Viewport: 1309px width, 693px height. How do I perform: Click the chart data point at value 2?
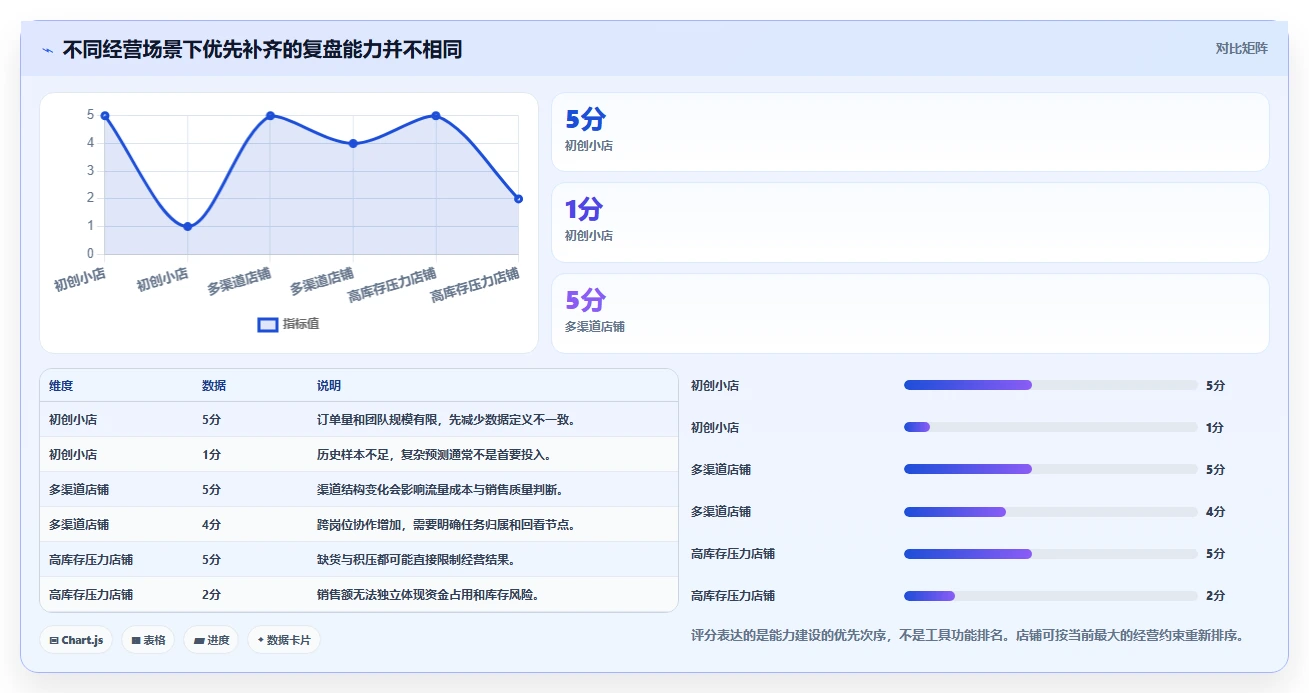[518, 198]
